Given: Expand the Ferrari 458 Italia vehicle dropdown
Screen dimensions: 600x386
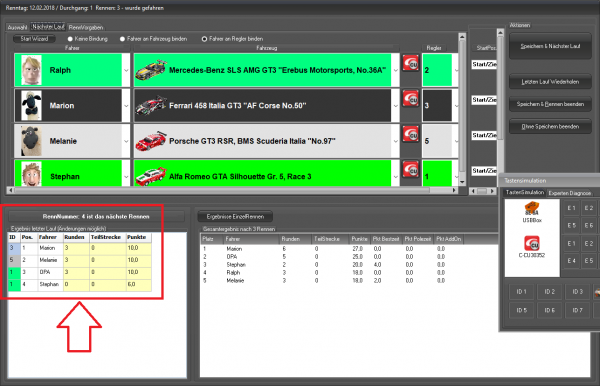Looking at the screenshot, I should coord(395,106).
